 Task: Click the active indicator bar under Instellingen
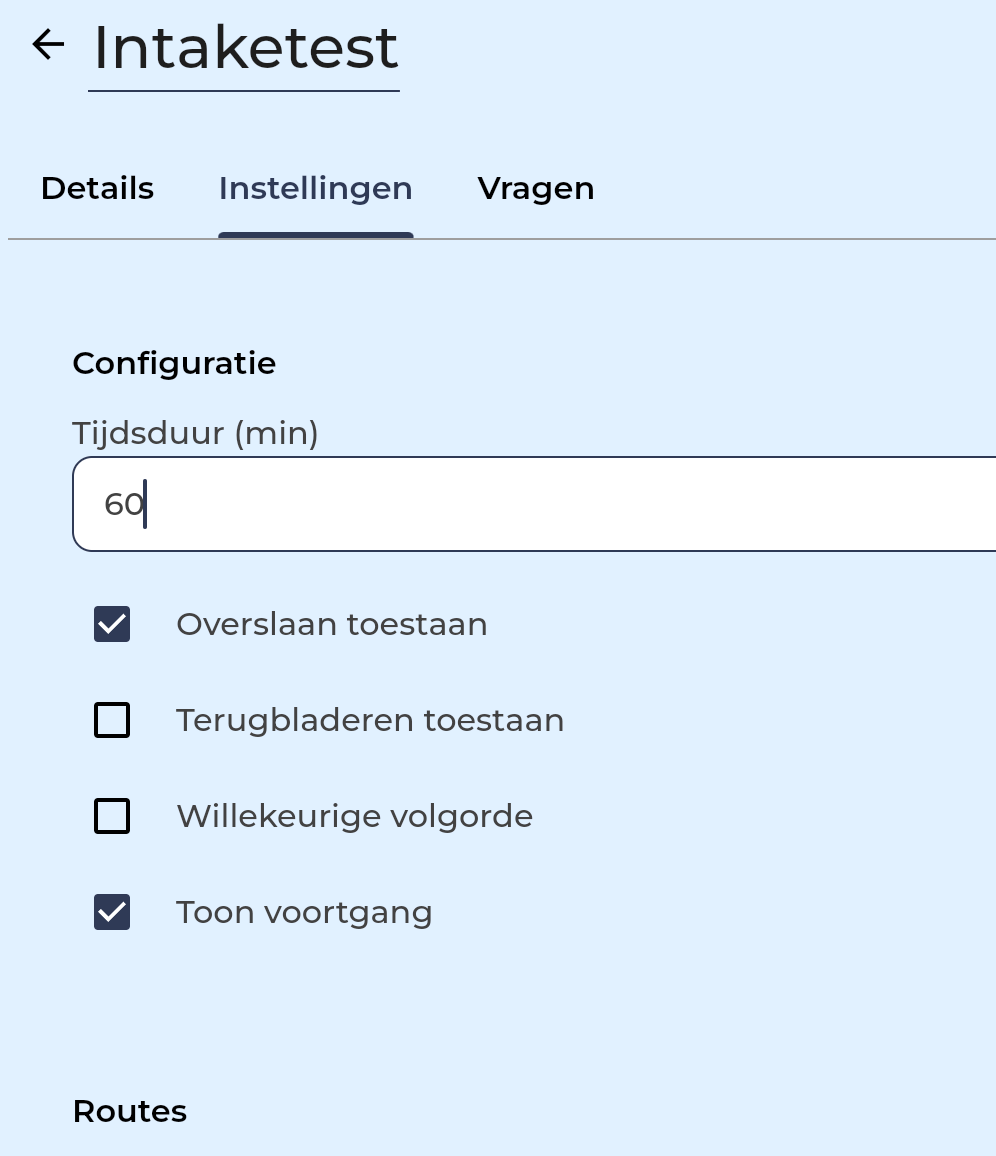(315, 235)
